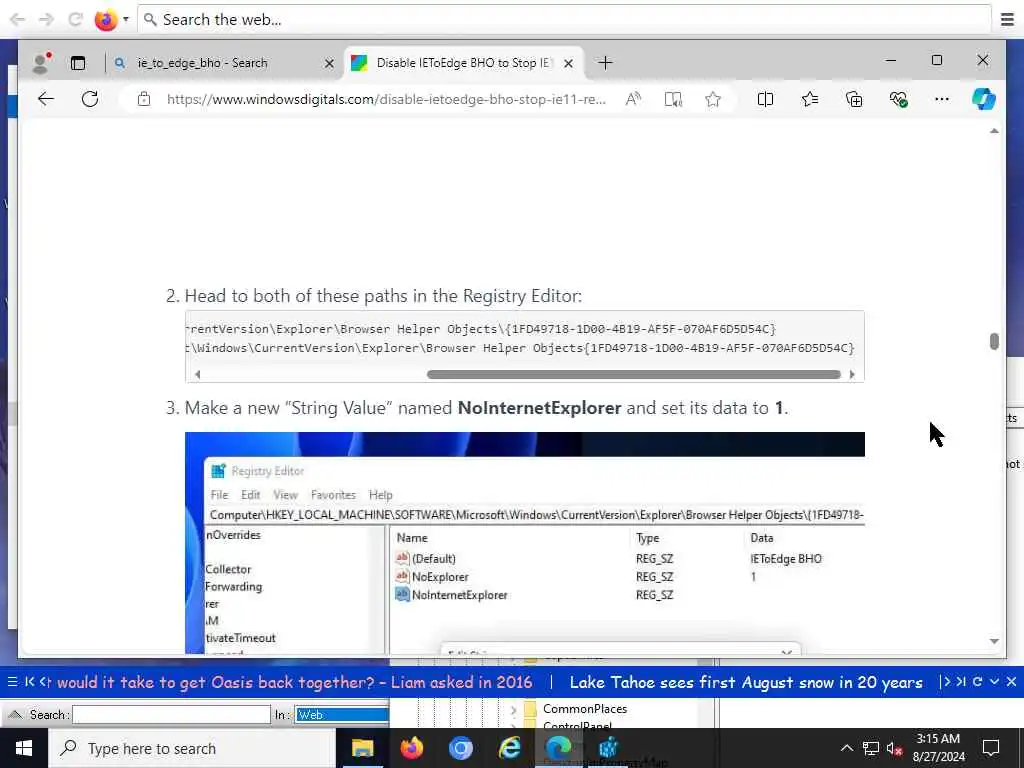Open Edge profile icon
Screen dimensions: 1024x768
point(42,63)
